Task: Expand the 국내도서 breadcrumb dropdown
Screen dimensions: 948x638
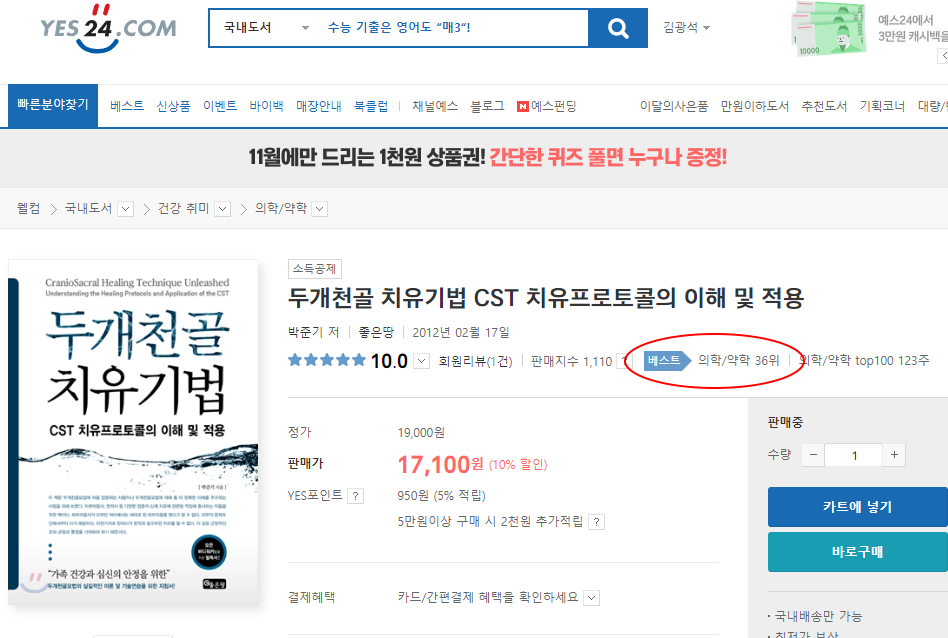Action: click(126, 209)
